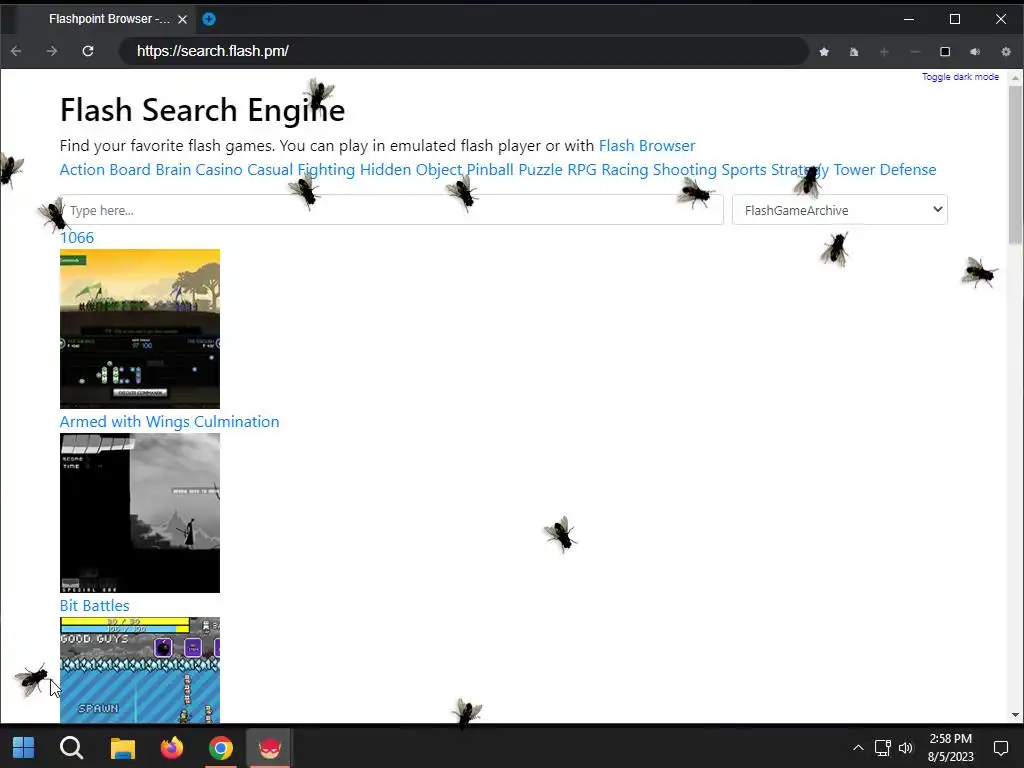Image resolution: width=1024 pixels, height=768 pixels.
Task: Show hidden tray icons chevron
Action: [x=858, y=748]
